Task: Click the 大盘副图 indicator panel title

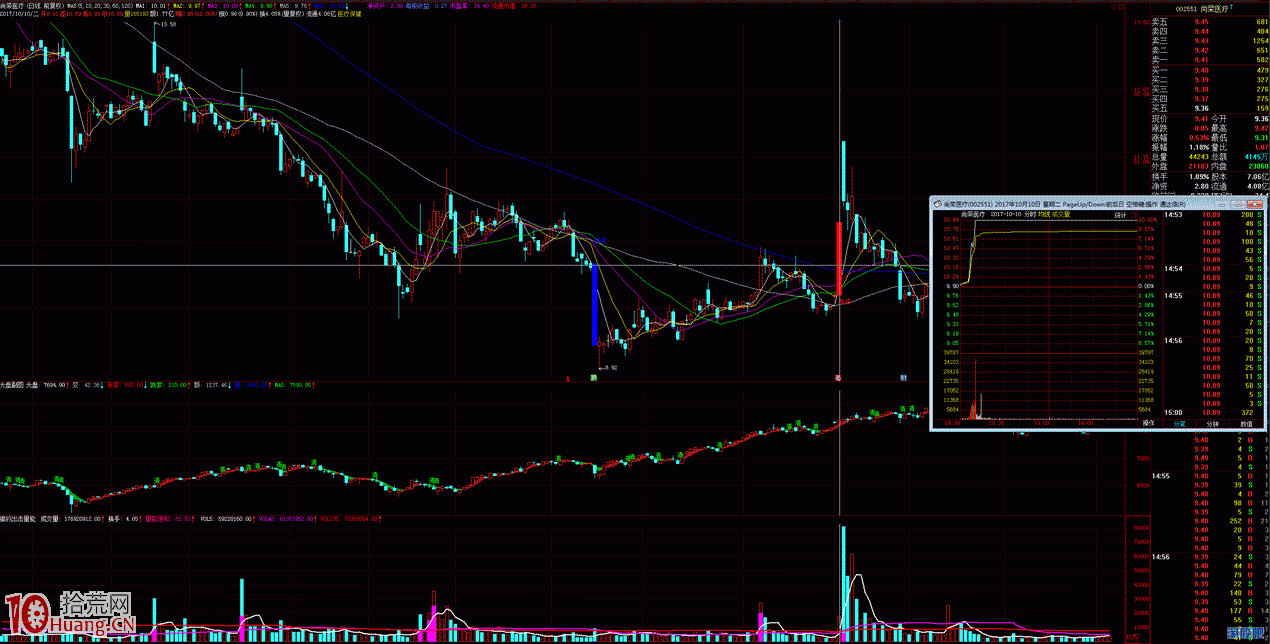Action: coord(13,383)
